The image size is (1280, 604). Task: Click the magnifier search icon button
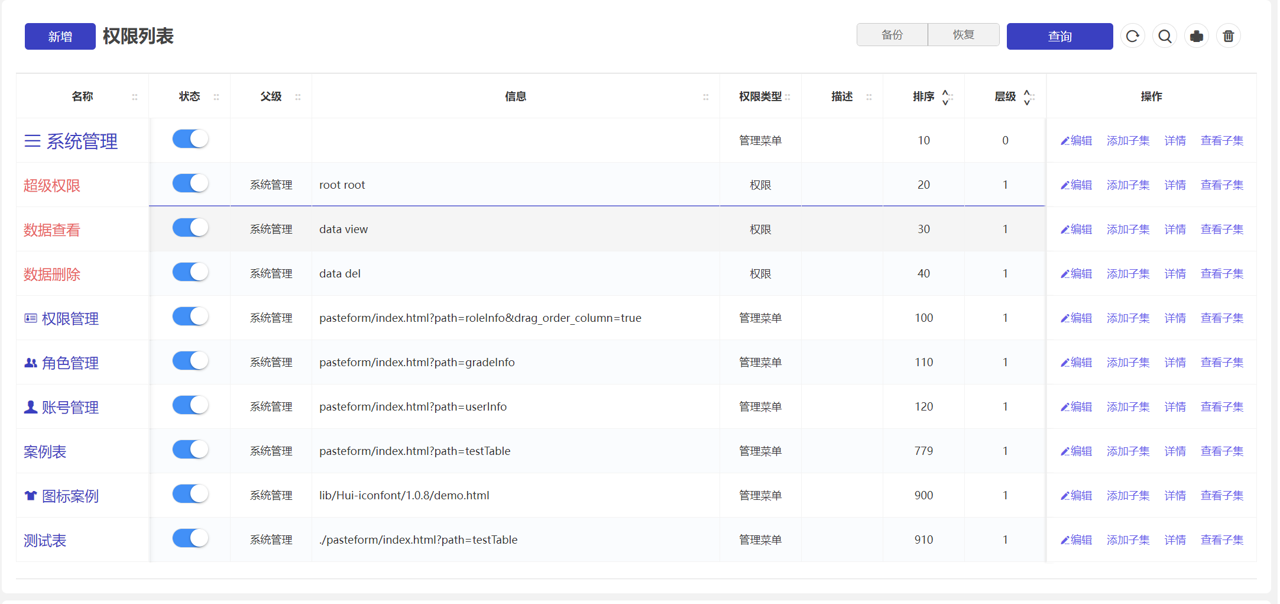tap(1165, 36)
